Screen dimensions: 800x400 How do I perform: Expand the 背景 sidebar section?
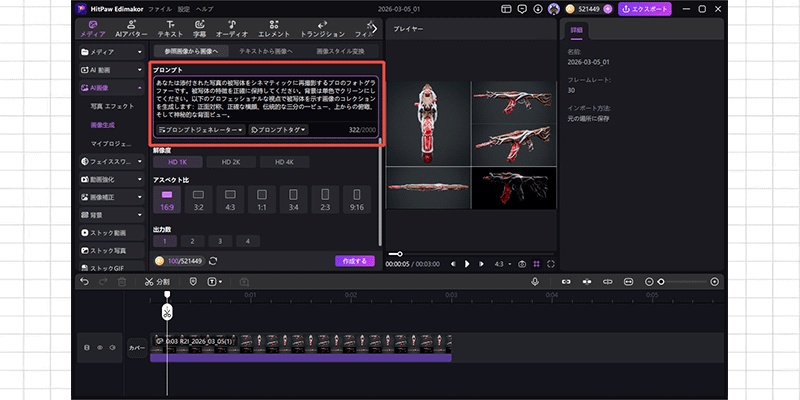112,215
